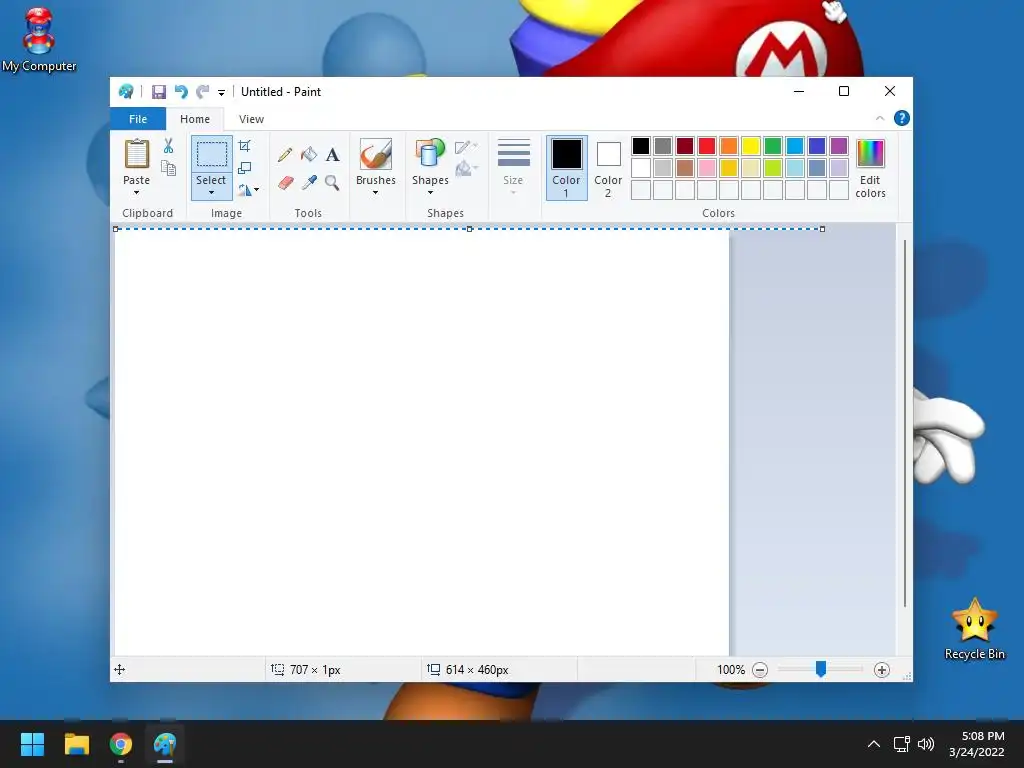The height and width of the screenshot is (768, 1024).
Task: Select the Color 2 box
Action: coord(608,167)
